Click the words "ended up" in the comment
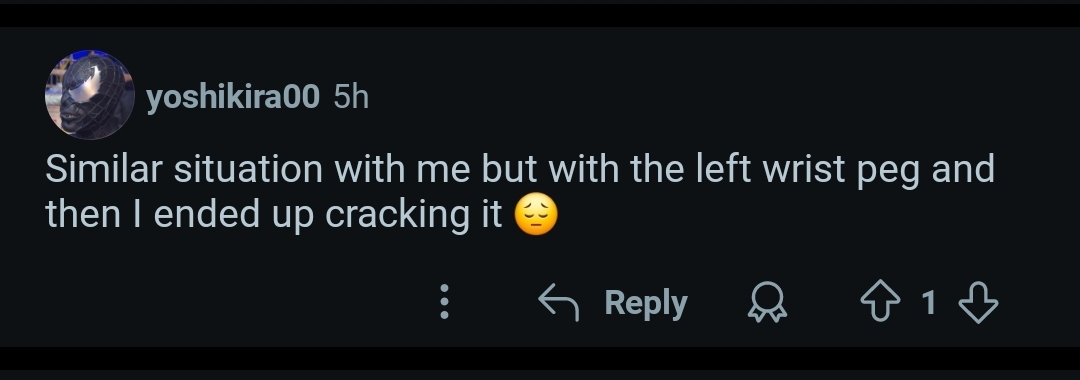The height and width of the screenshot is (380, 1080). click(x=234, y=215)
